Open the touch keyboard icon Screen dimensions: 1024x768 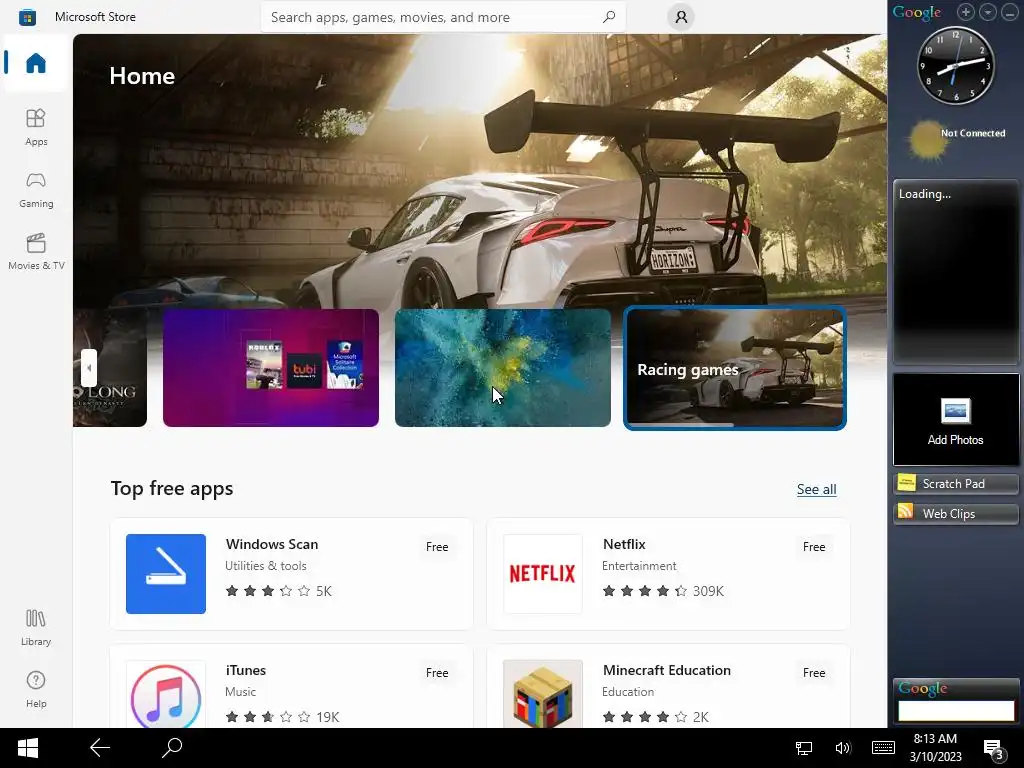click(x=883, y=748)
